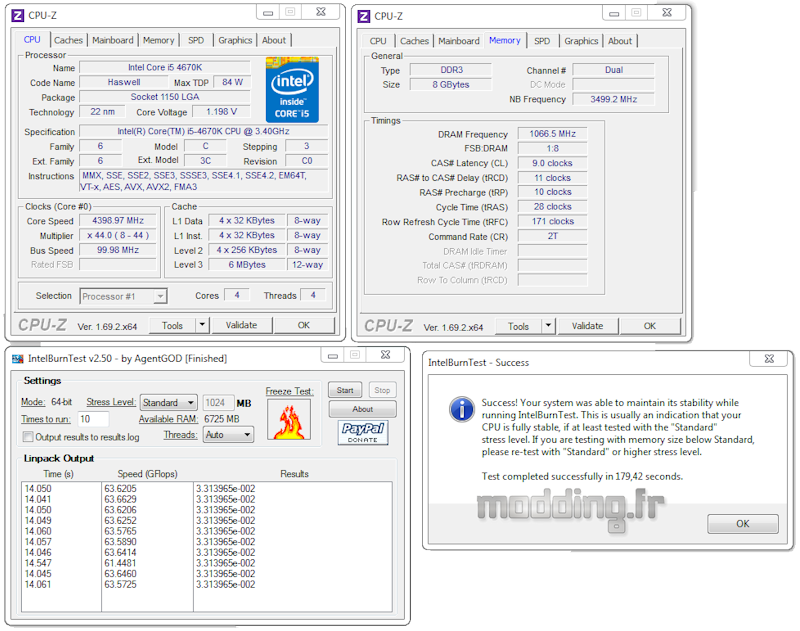Image resolution: width=800 pixels, height=631 pixels.
Task: Open Caches tab in right CPU-Z window
Action: pyautogui.click(x=414, y=41)
